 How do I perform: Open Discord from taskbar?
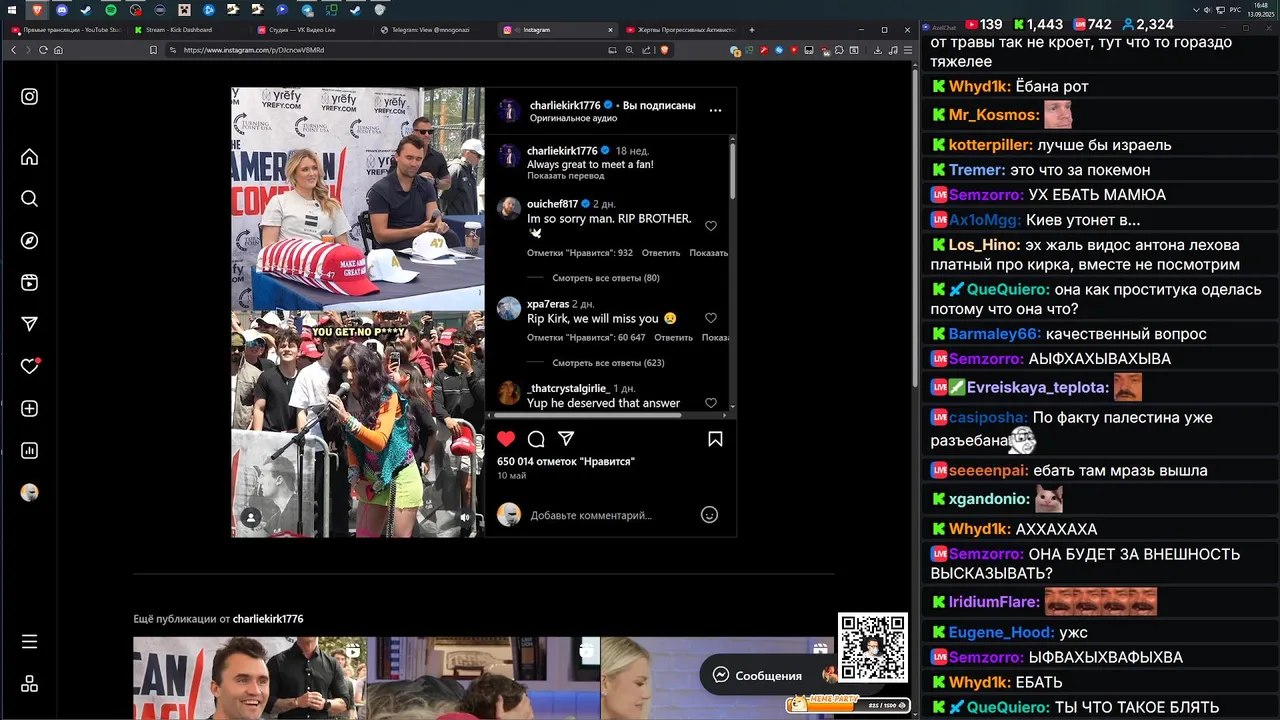point(62,10)
